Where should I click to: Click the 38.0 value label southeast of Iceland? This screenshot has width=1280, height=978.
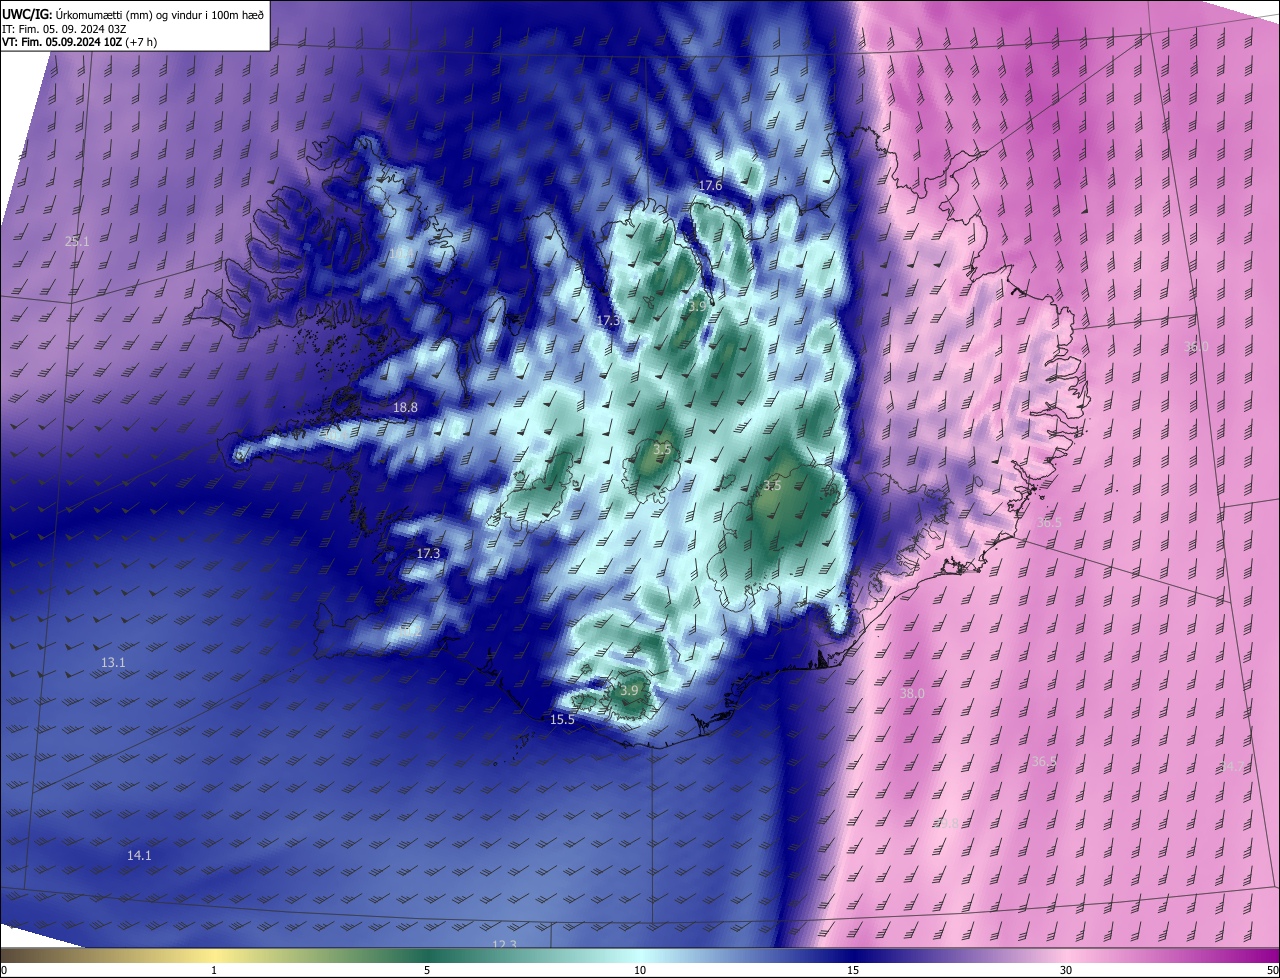click(x=912, y=694)
